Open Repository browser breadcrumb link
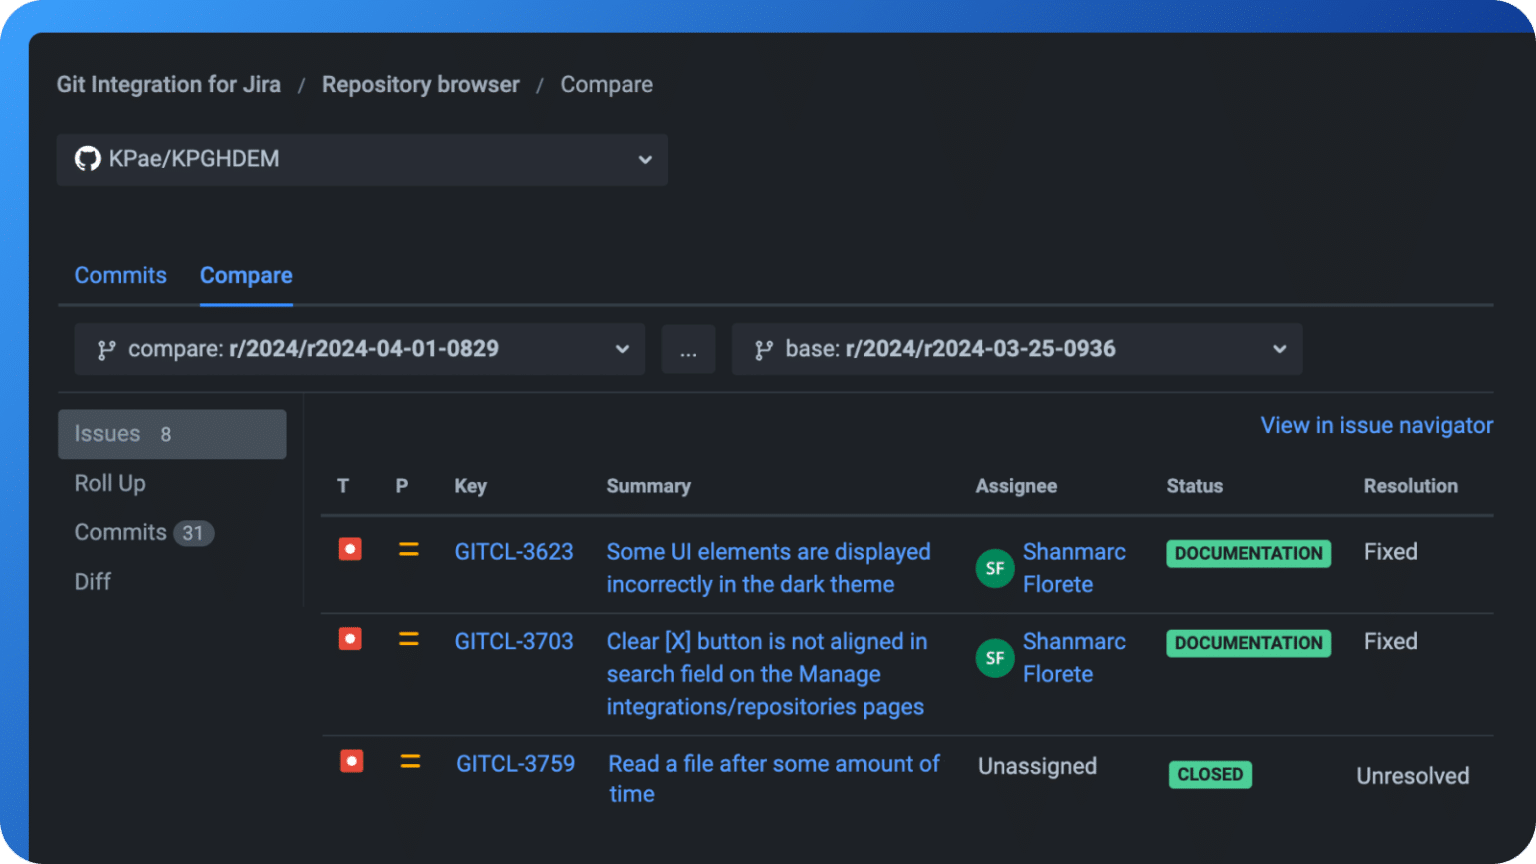Screen dimensions: 1536x864 421,85
